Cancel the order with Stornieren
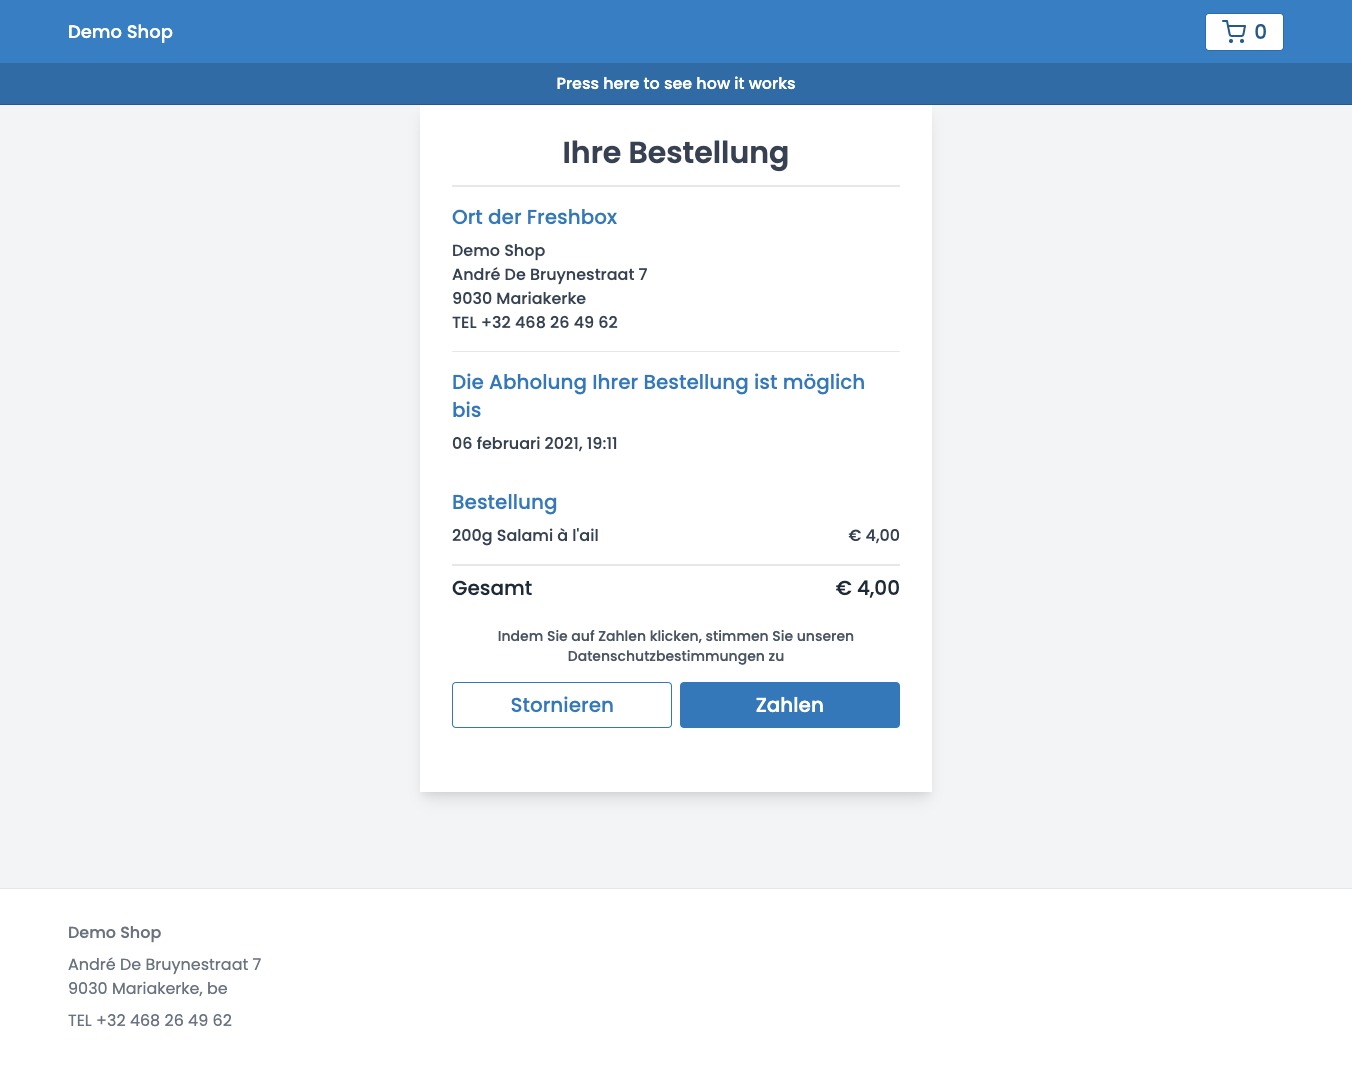Screen dimensions: 1352x1070 point(561,705)
